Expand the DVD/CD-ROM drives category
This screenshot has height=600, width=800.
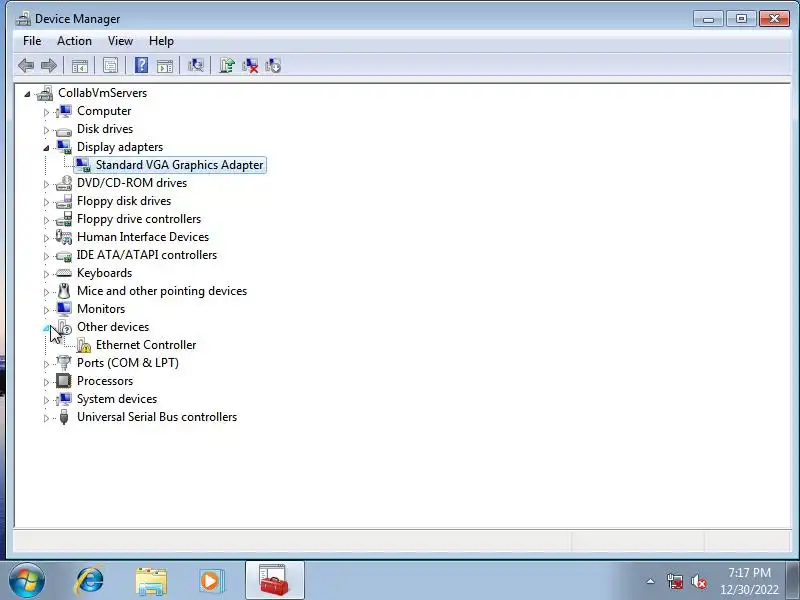tap(46, 184)
